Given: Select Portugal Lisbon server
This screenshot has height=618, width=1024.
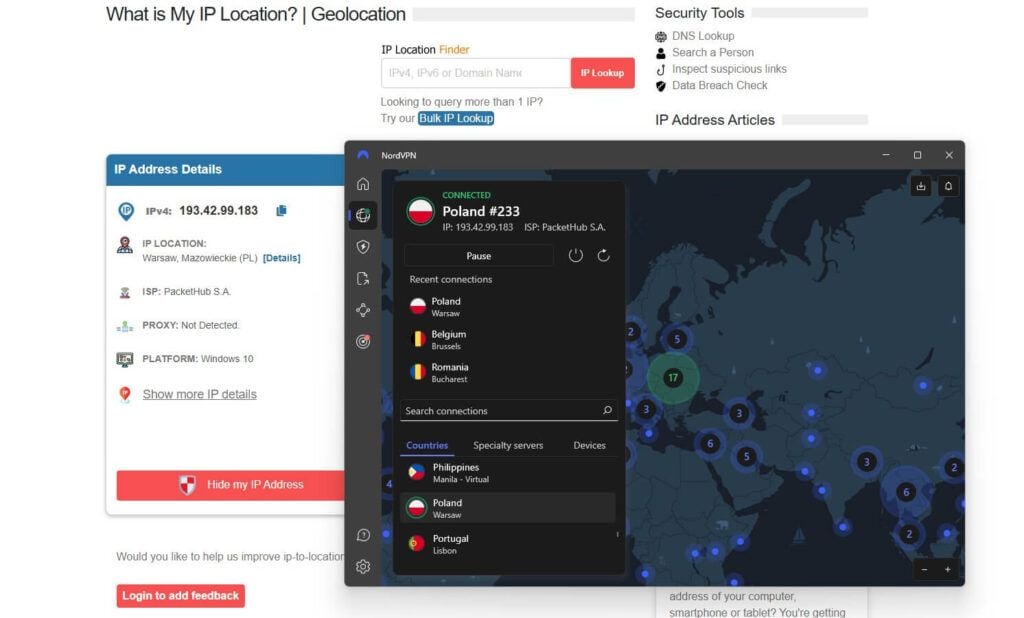Looking at the screenshot, I should click(x=507, y=544).
